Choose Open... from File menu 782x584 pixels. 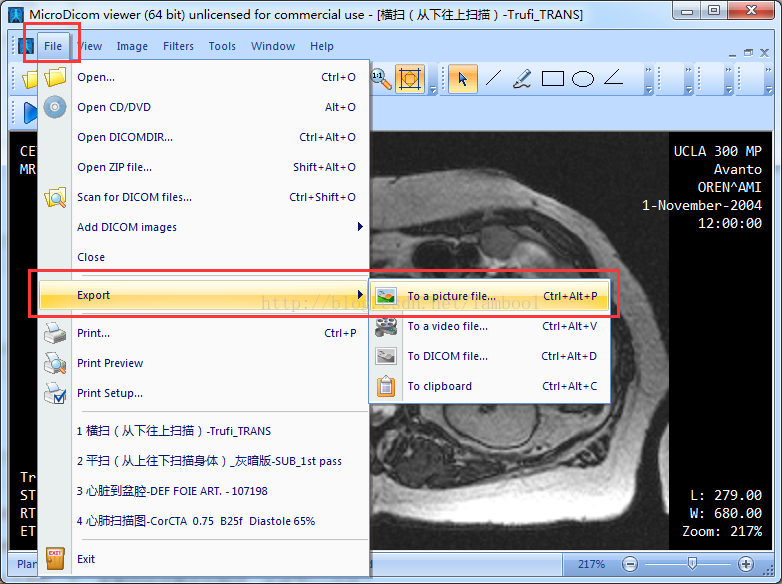click(204, 77)
